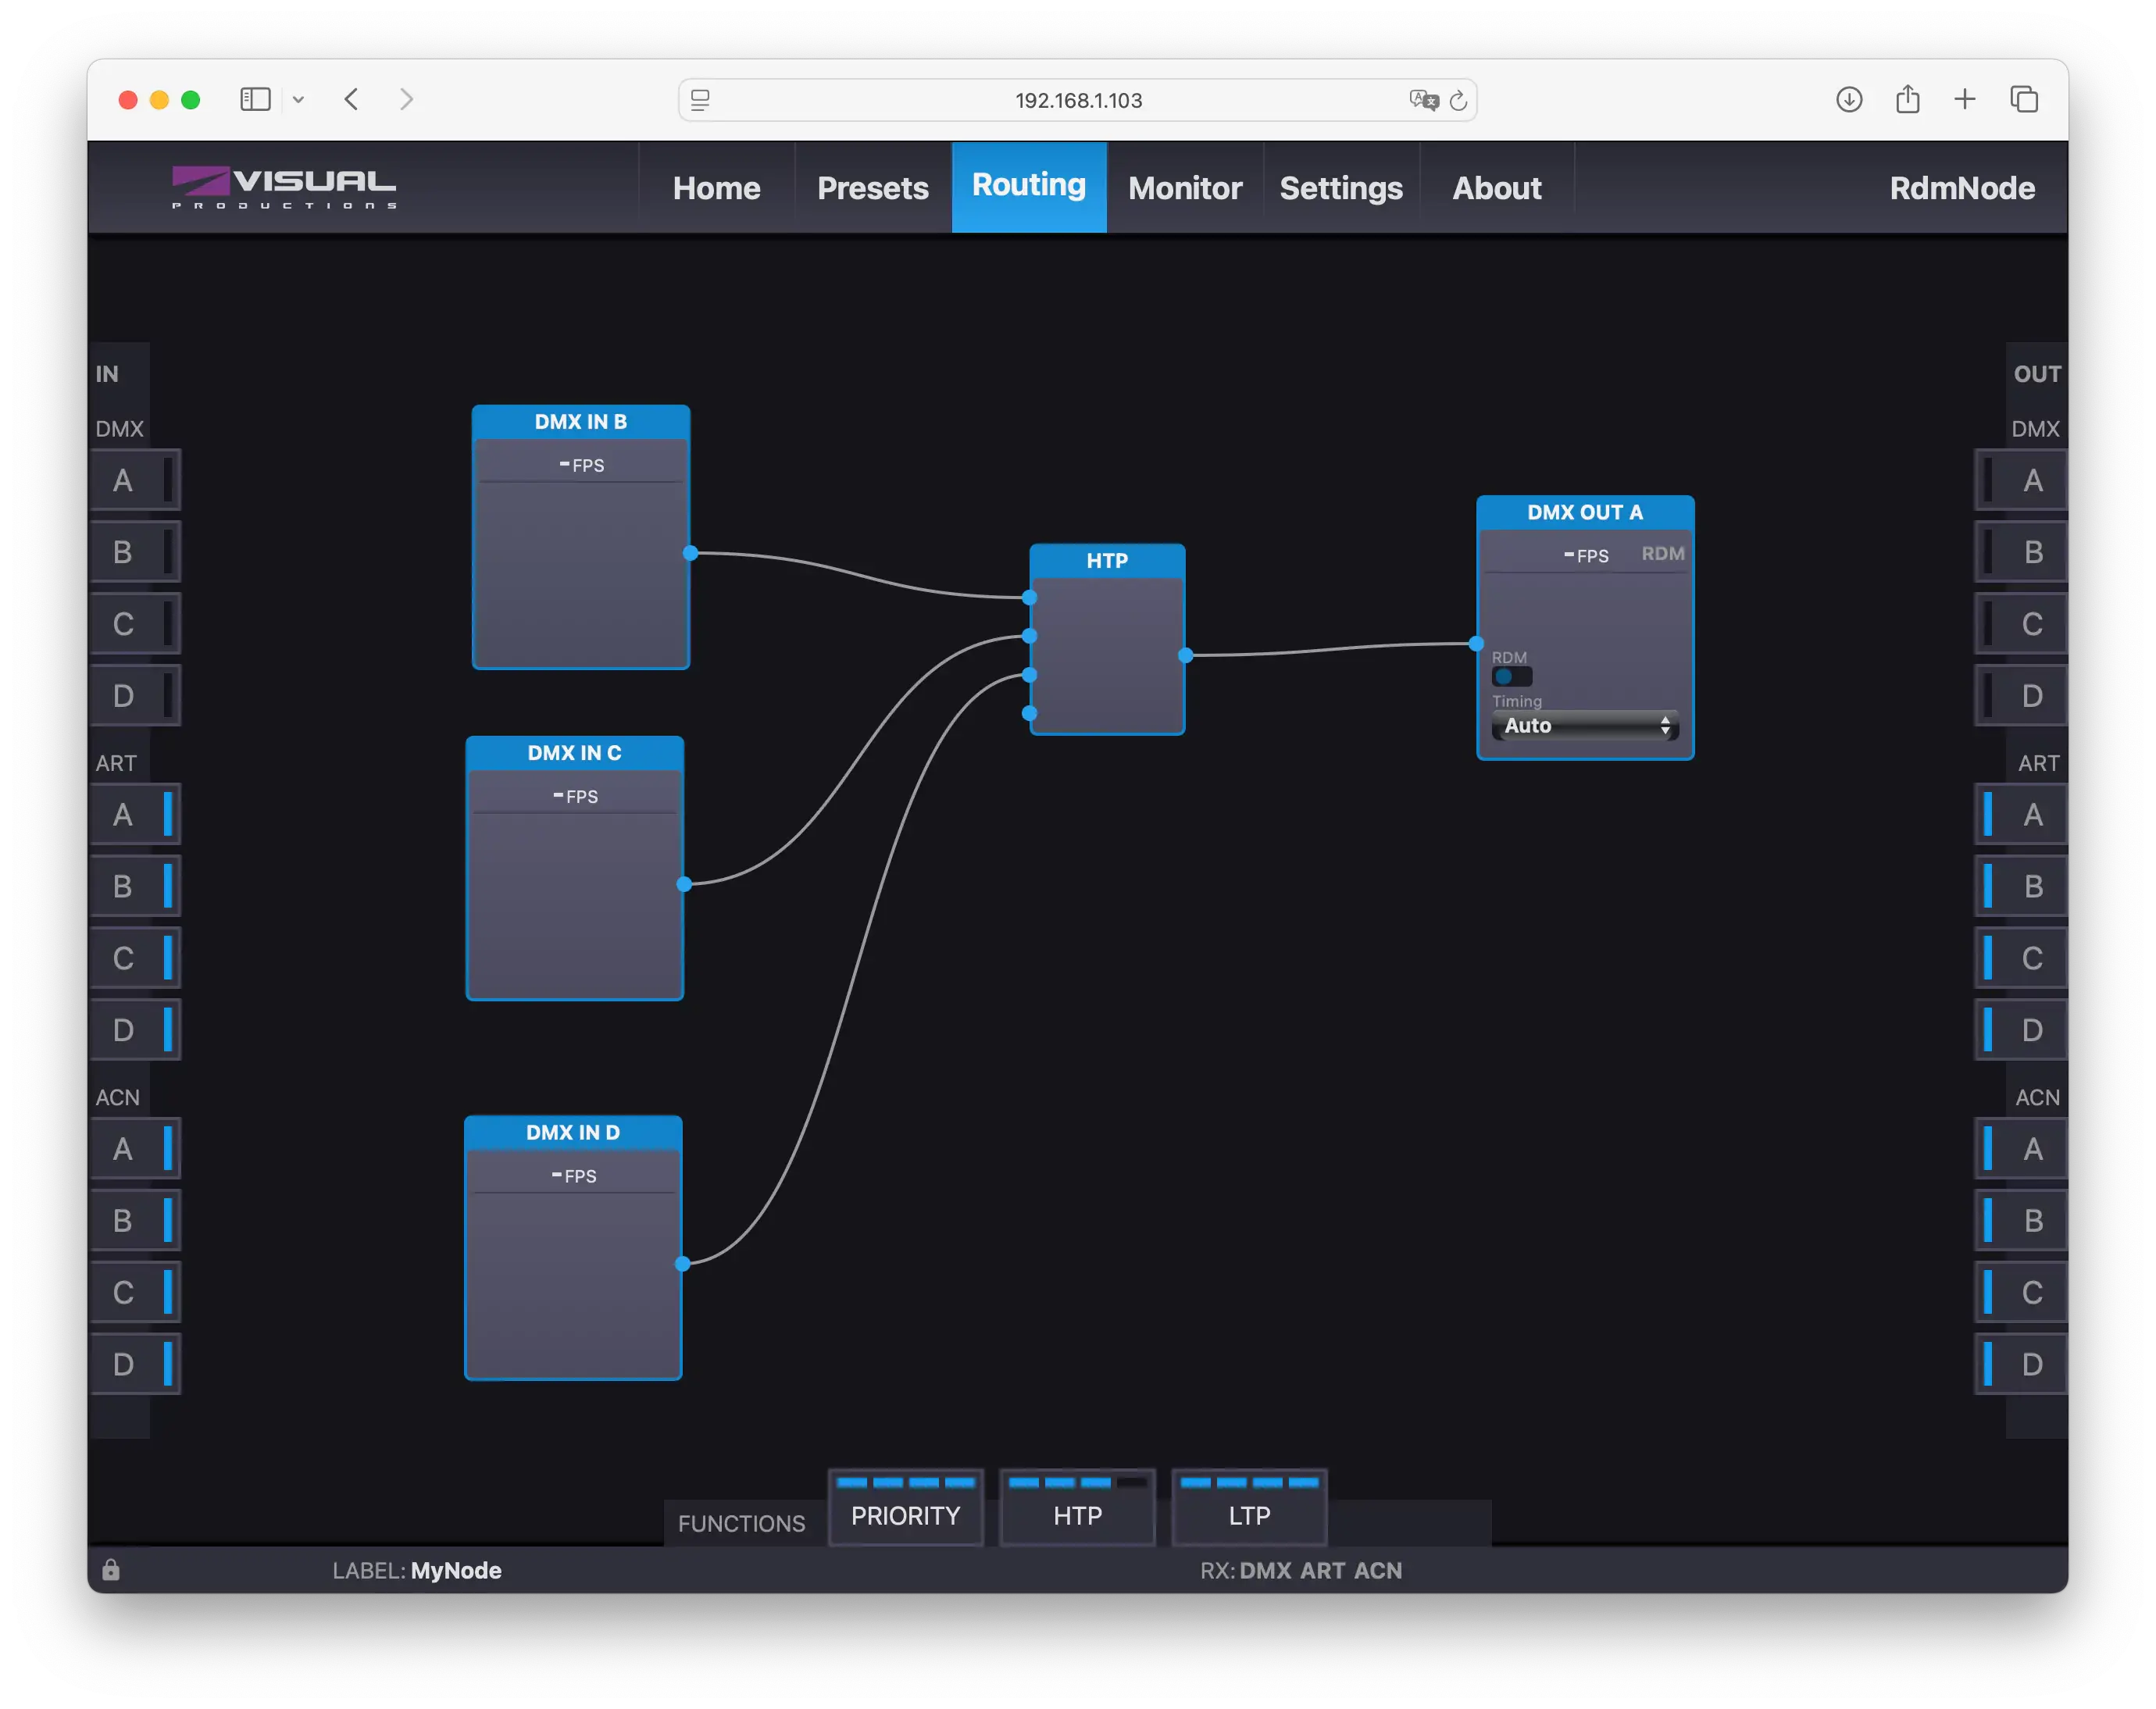Click the HTP node output connector
This screenshot has width=2156, height=1709.
click(x=1185, y=655)
